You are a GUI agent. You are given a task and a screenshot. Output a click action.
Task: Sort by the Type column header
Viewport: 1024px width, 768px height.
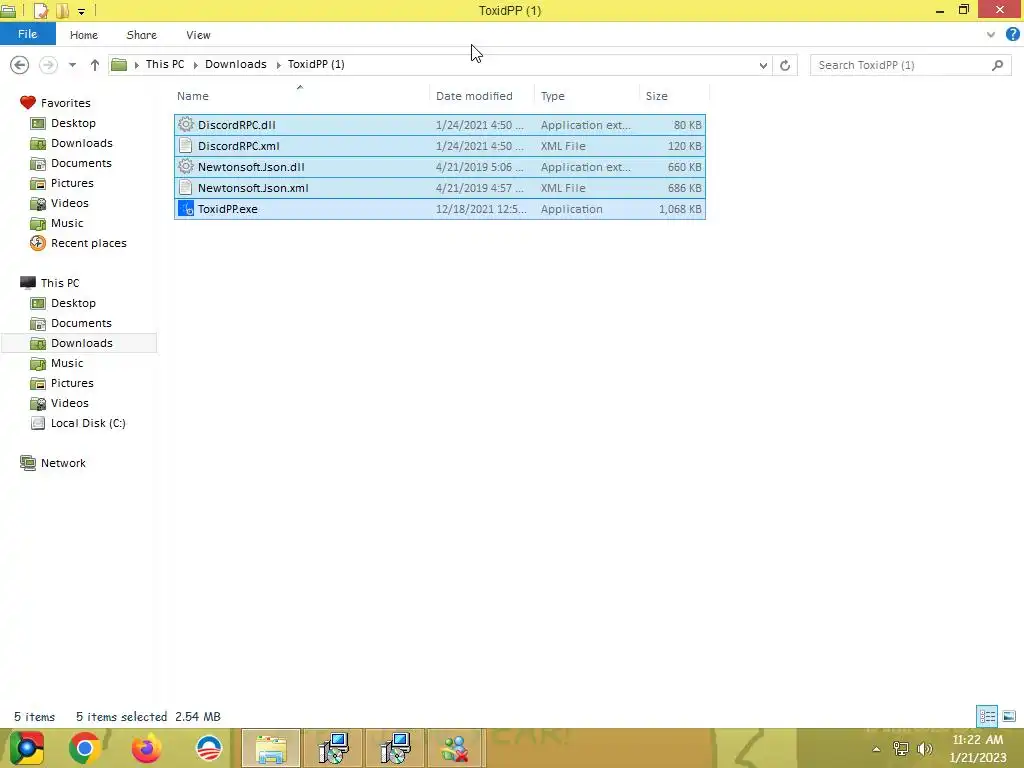(552, 96)
